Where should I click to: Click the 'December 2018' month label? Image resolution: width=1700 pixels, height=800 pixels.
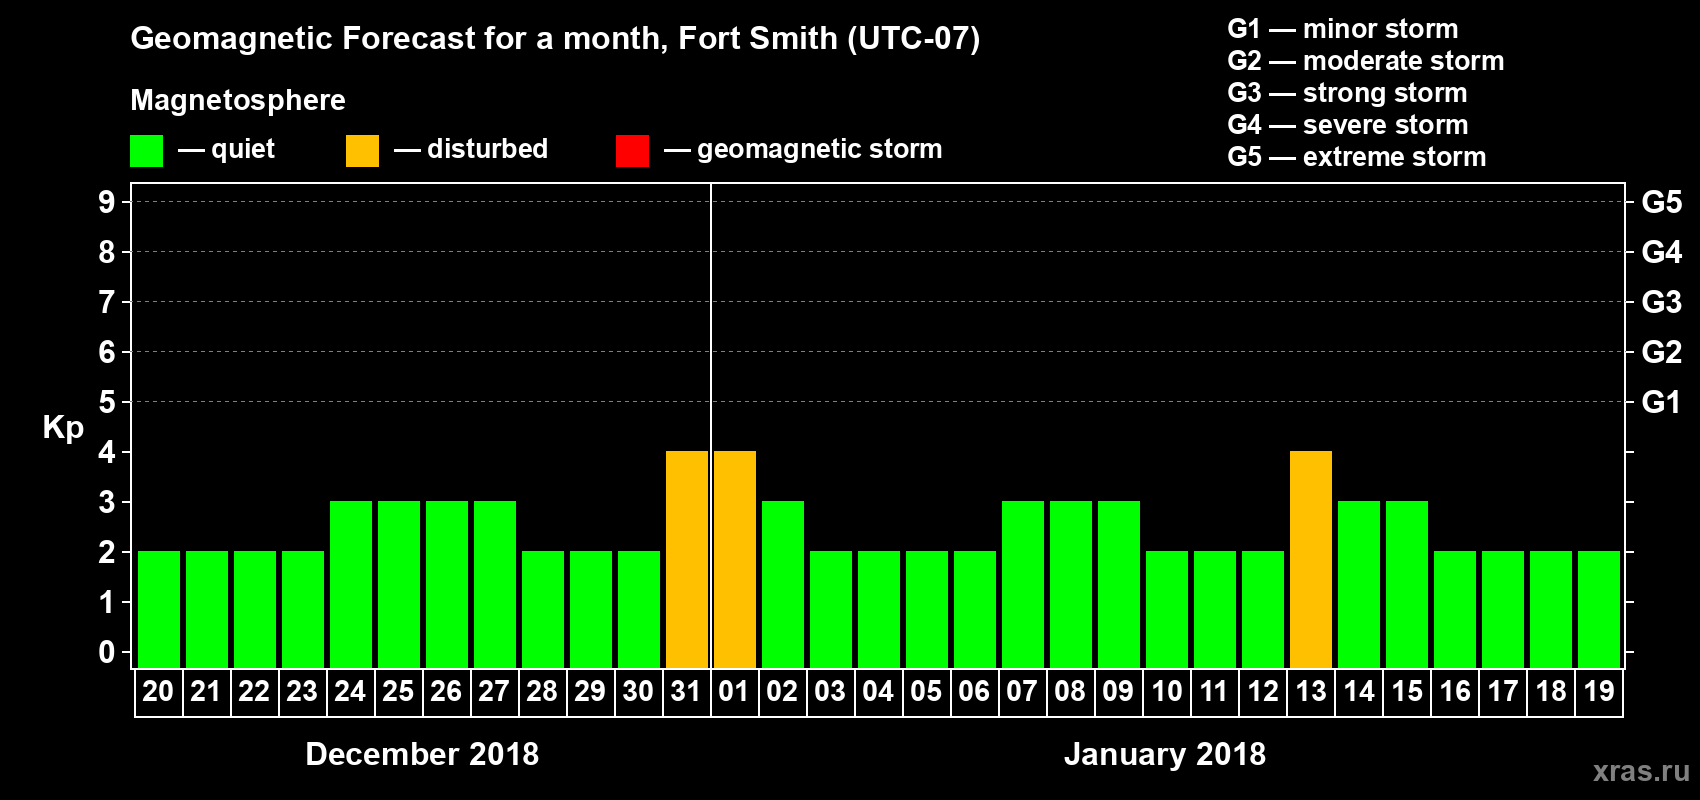point(422,754)
